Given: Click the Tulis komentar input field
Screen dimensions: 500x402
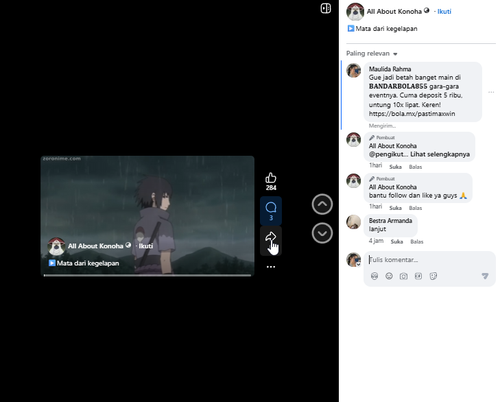Looking at the screenshot, I should coord(430,260).
